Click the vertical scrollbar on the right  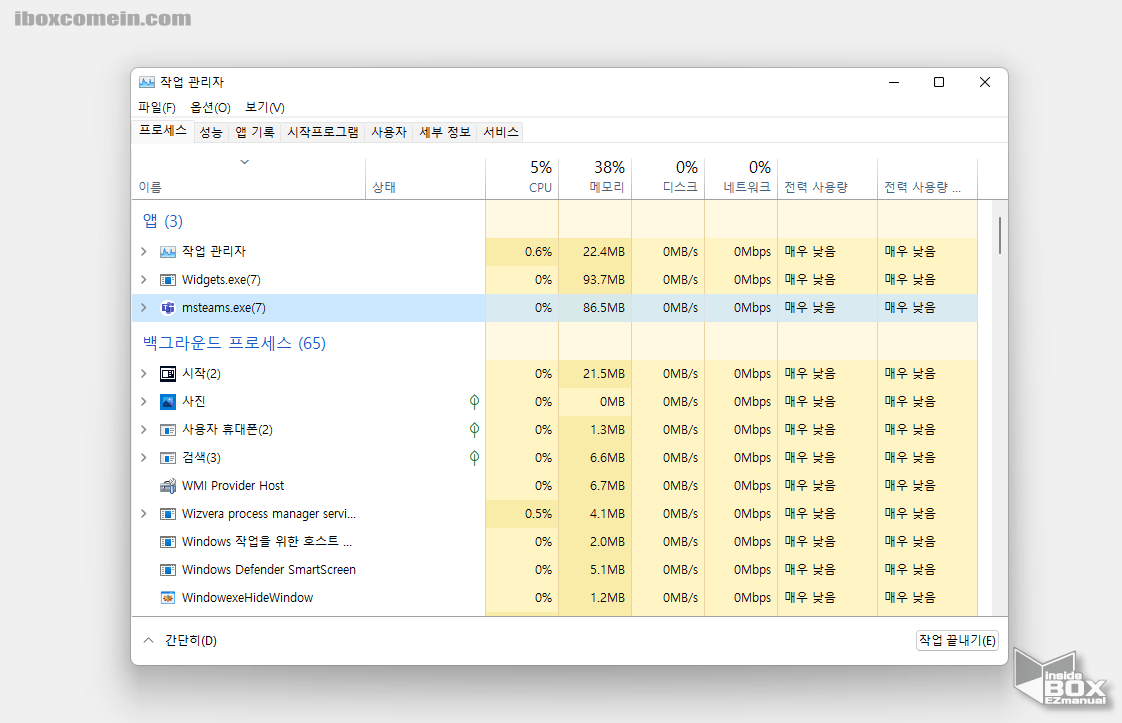point(998,235)
